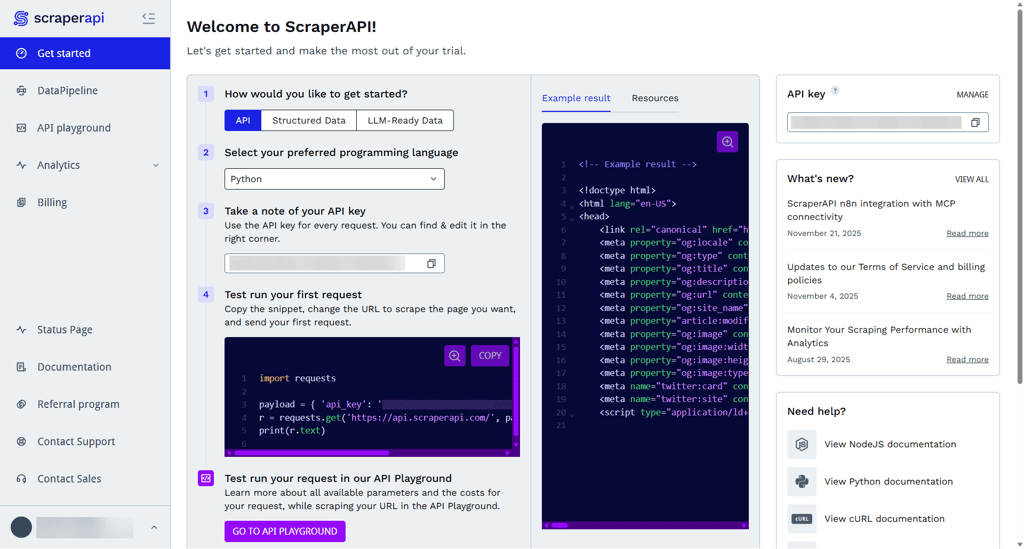Screen dimensions: 1024x549
Task: Click the API key help question mark
Action: pos(835,91)
